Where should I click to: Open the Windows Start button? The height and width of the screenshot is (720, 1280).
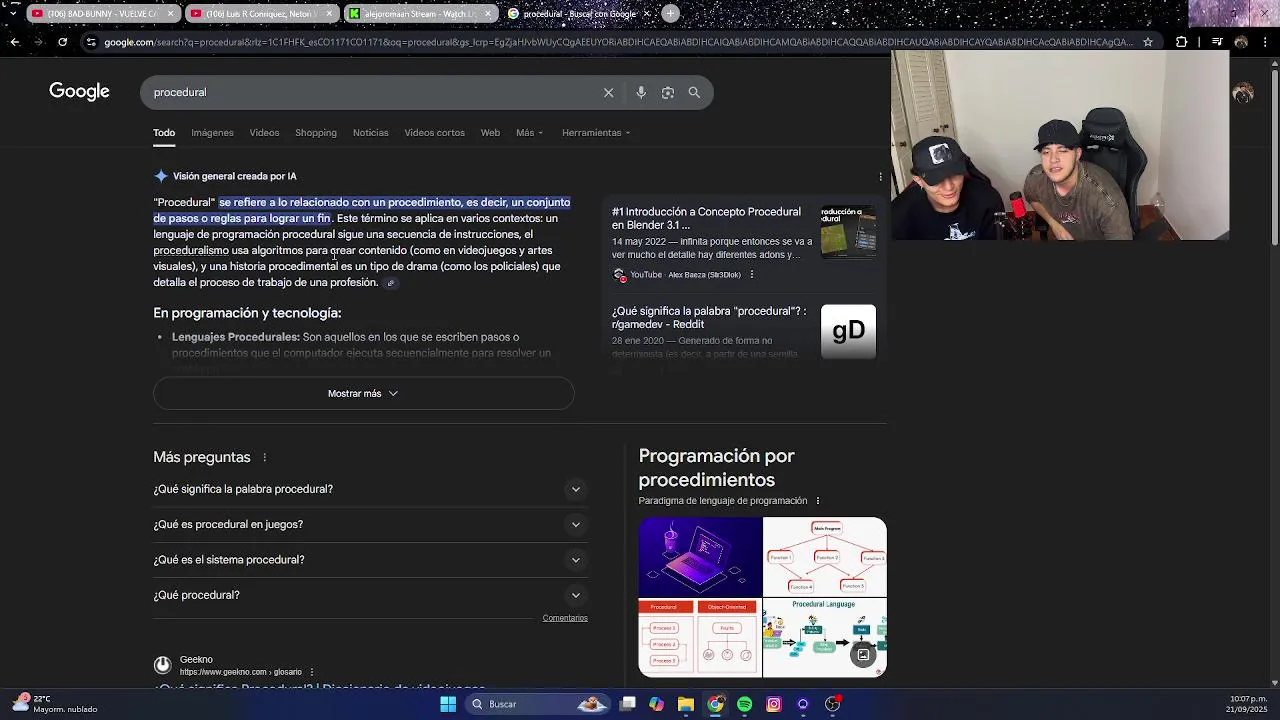[x=448, y=704]
